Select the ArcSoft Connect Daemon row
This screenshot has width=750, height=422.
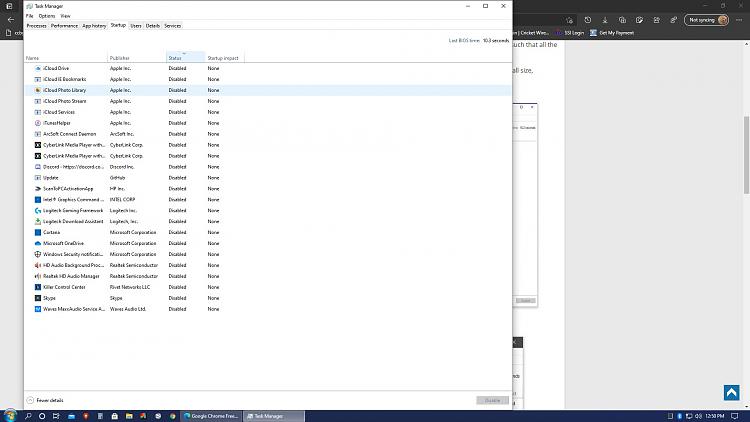pos(268,134)
